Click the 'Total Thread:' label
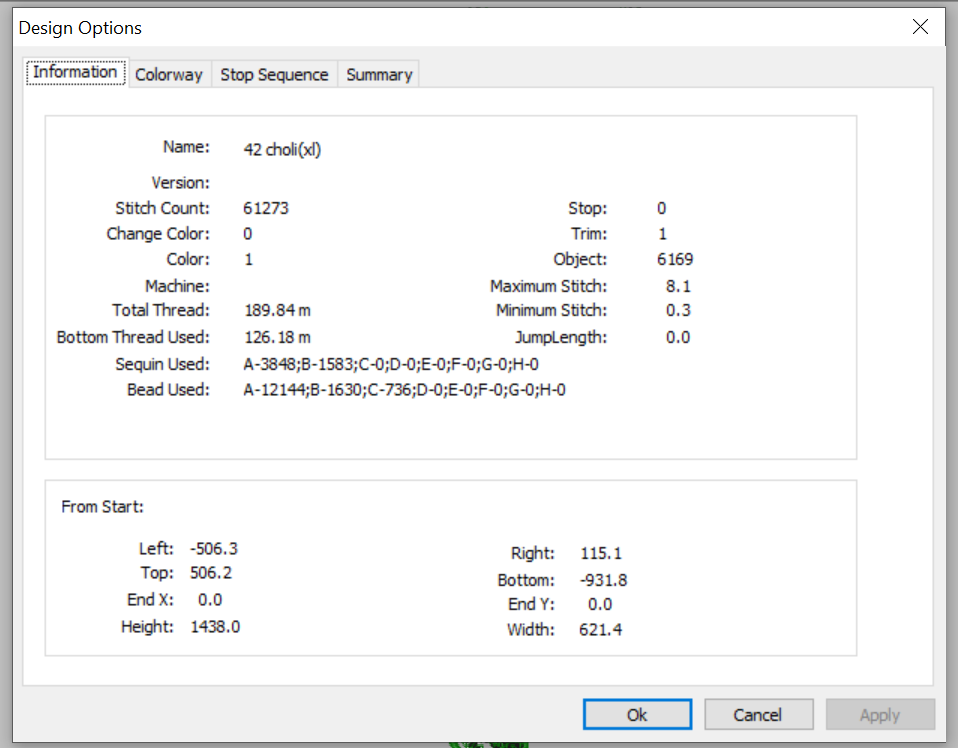This screenshot has height=748, width=958. [161, 310]
